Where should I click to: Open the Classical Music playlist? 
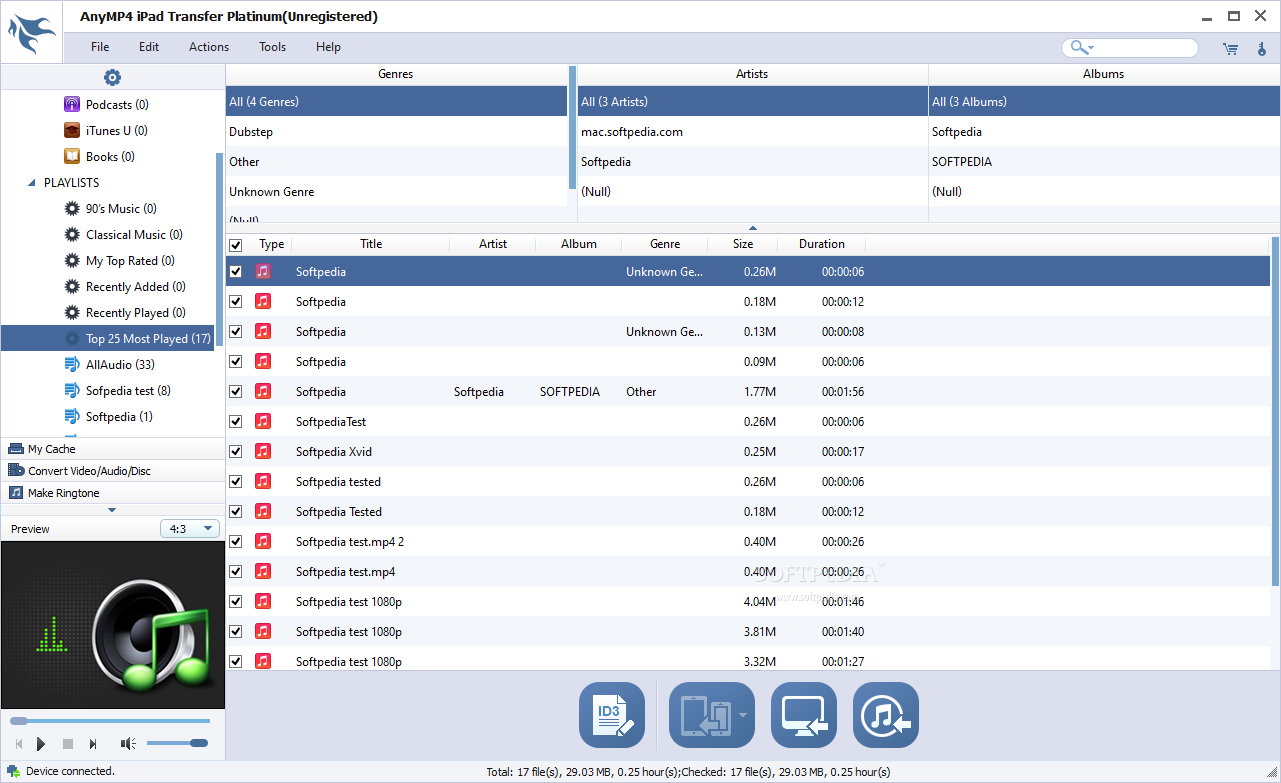[x=134, y=234]
